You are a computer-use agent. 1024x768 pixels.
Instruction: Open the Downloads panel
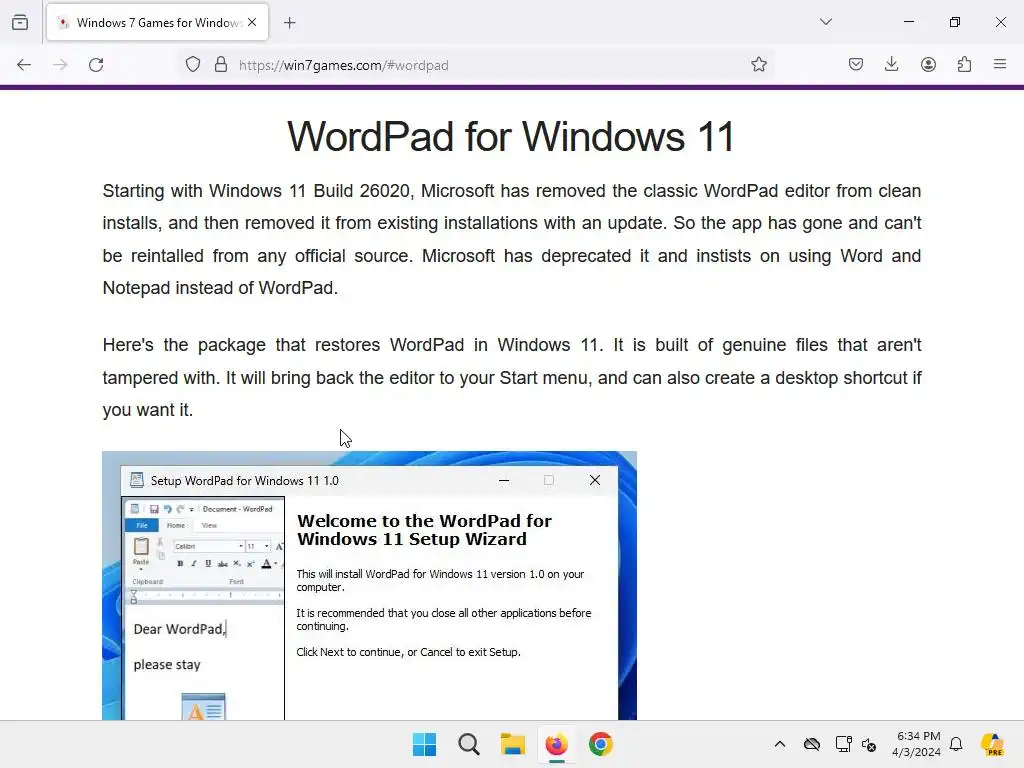click(x=891, y=65)
